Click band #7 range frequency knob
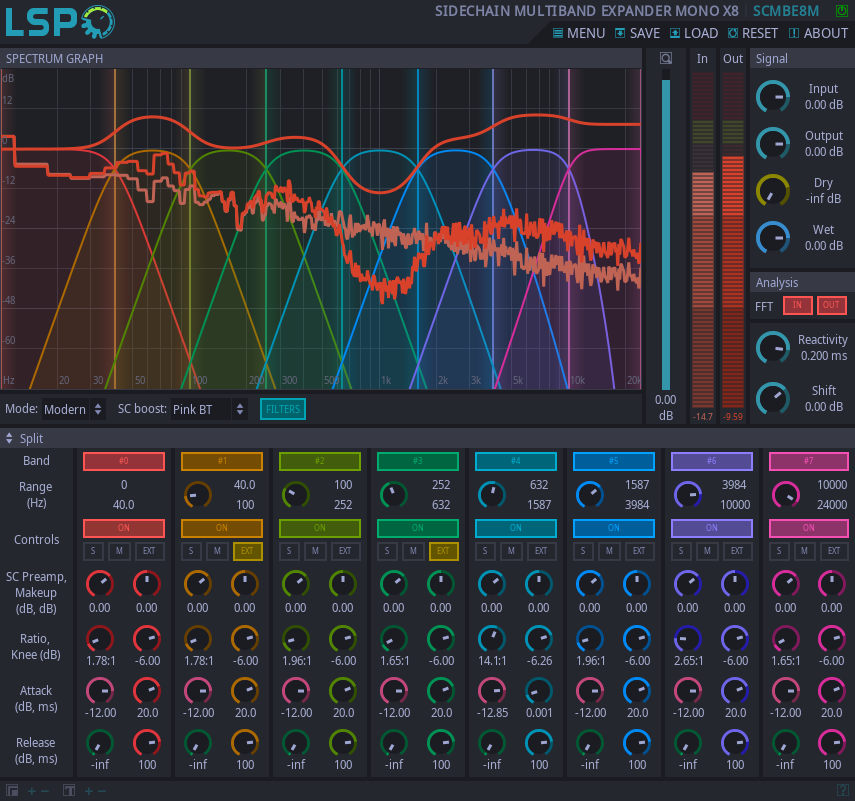This screenshot has width=855, height=801. click(x=786, y=495)
